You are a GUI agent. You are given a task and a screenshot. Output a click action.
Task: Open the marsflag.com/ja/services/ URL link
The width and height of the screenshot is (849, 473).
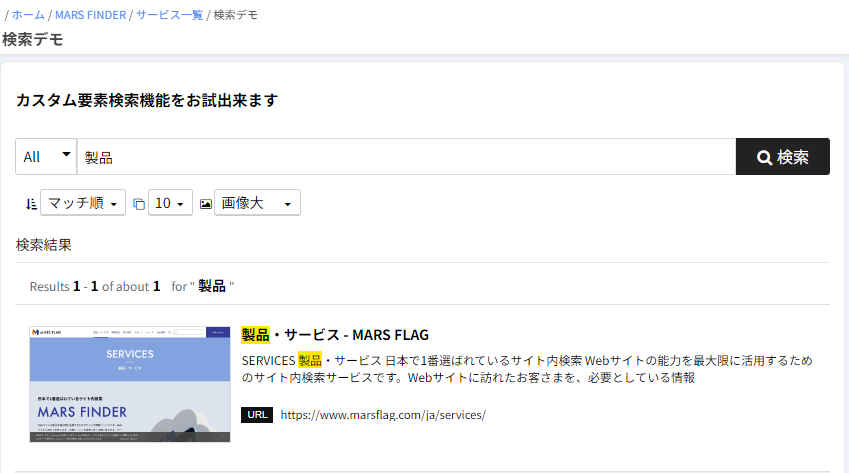click(383, 415)
